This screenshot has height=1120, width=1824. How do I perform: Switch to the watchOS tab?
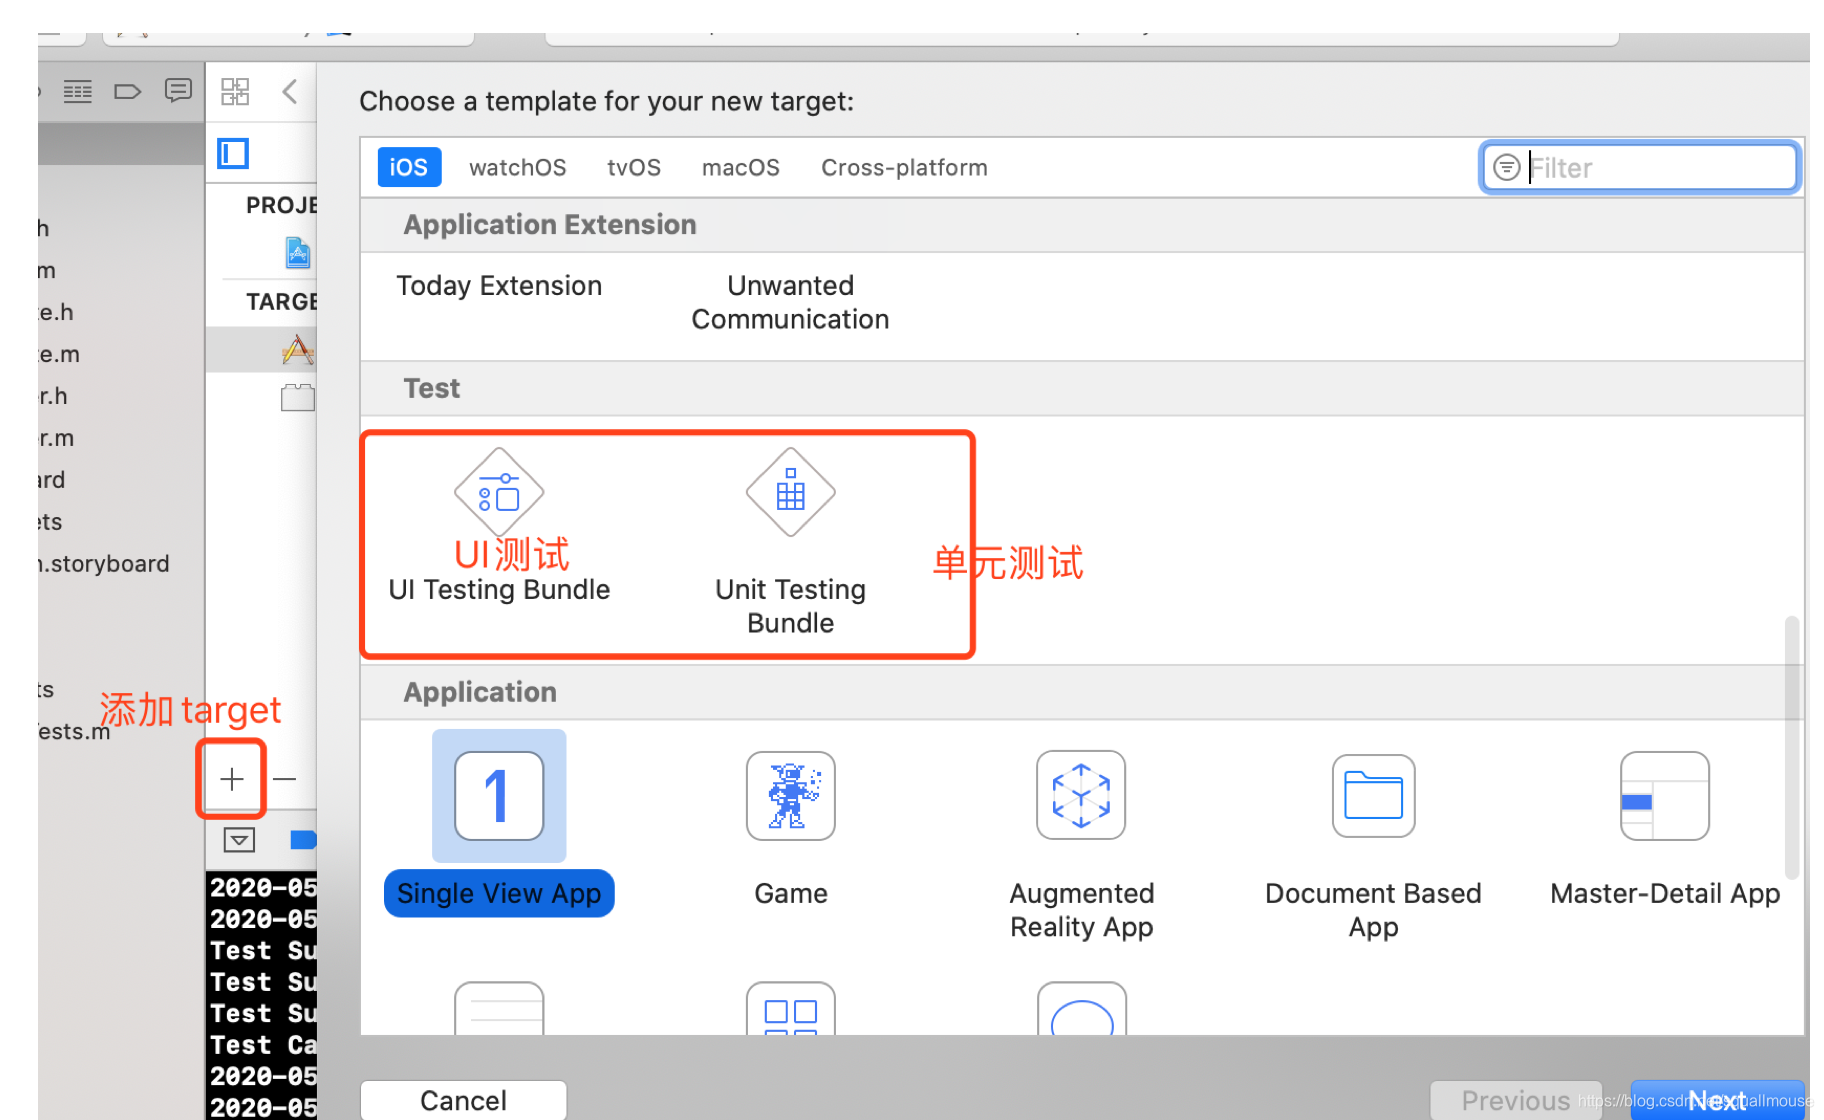click(518, 167)
